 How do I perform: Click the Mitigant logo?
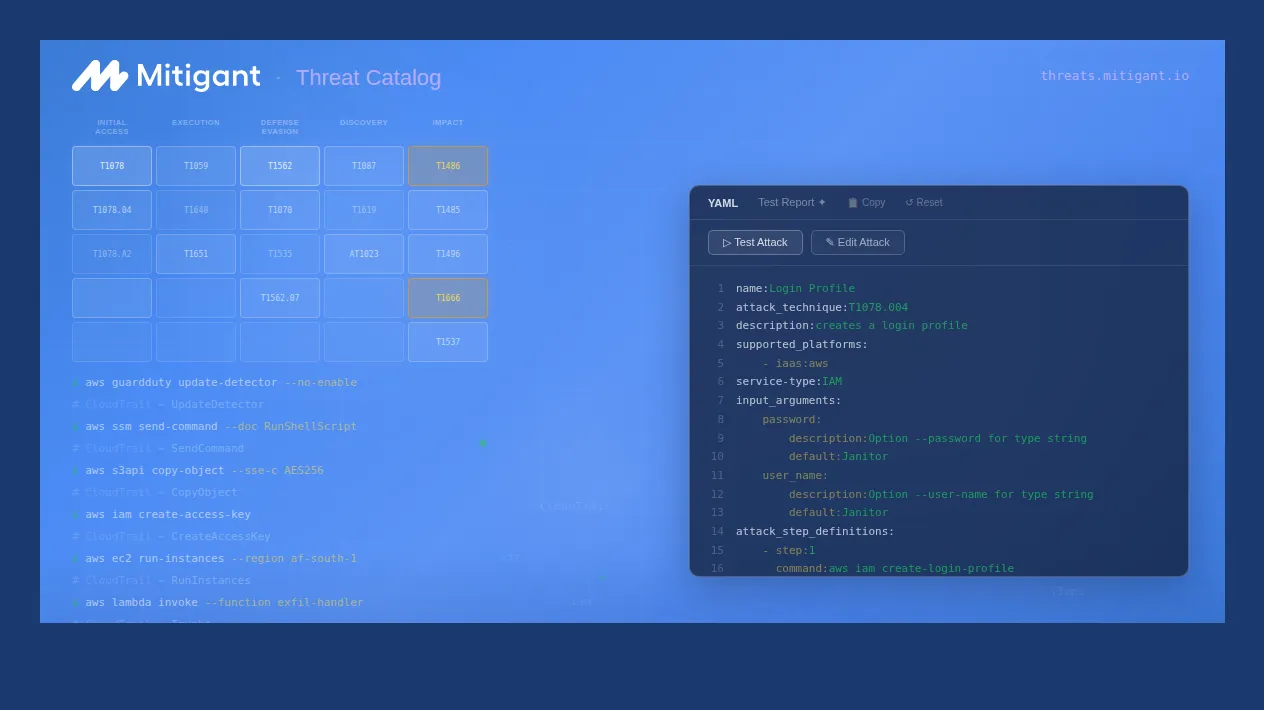point(166,76)
